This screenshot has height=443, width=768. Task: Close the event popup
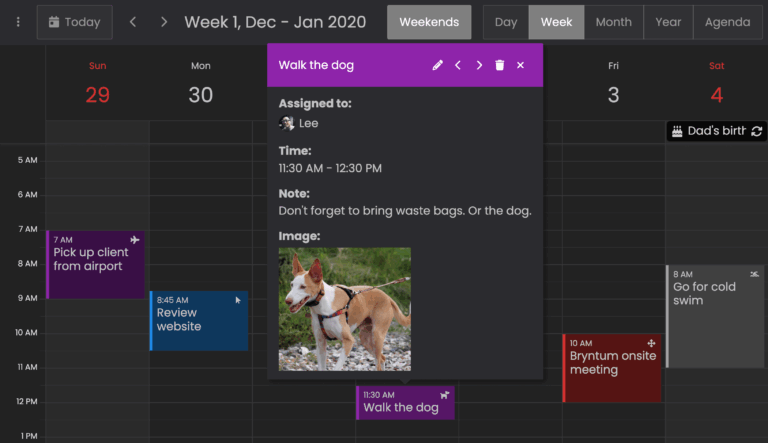click(x=520, y=65)
